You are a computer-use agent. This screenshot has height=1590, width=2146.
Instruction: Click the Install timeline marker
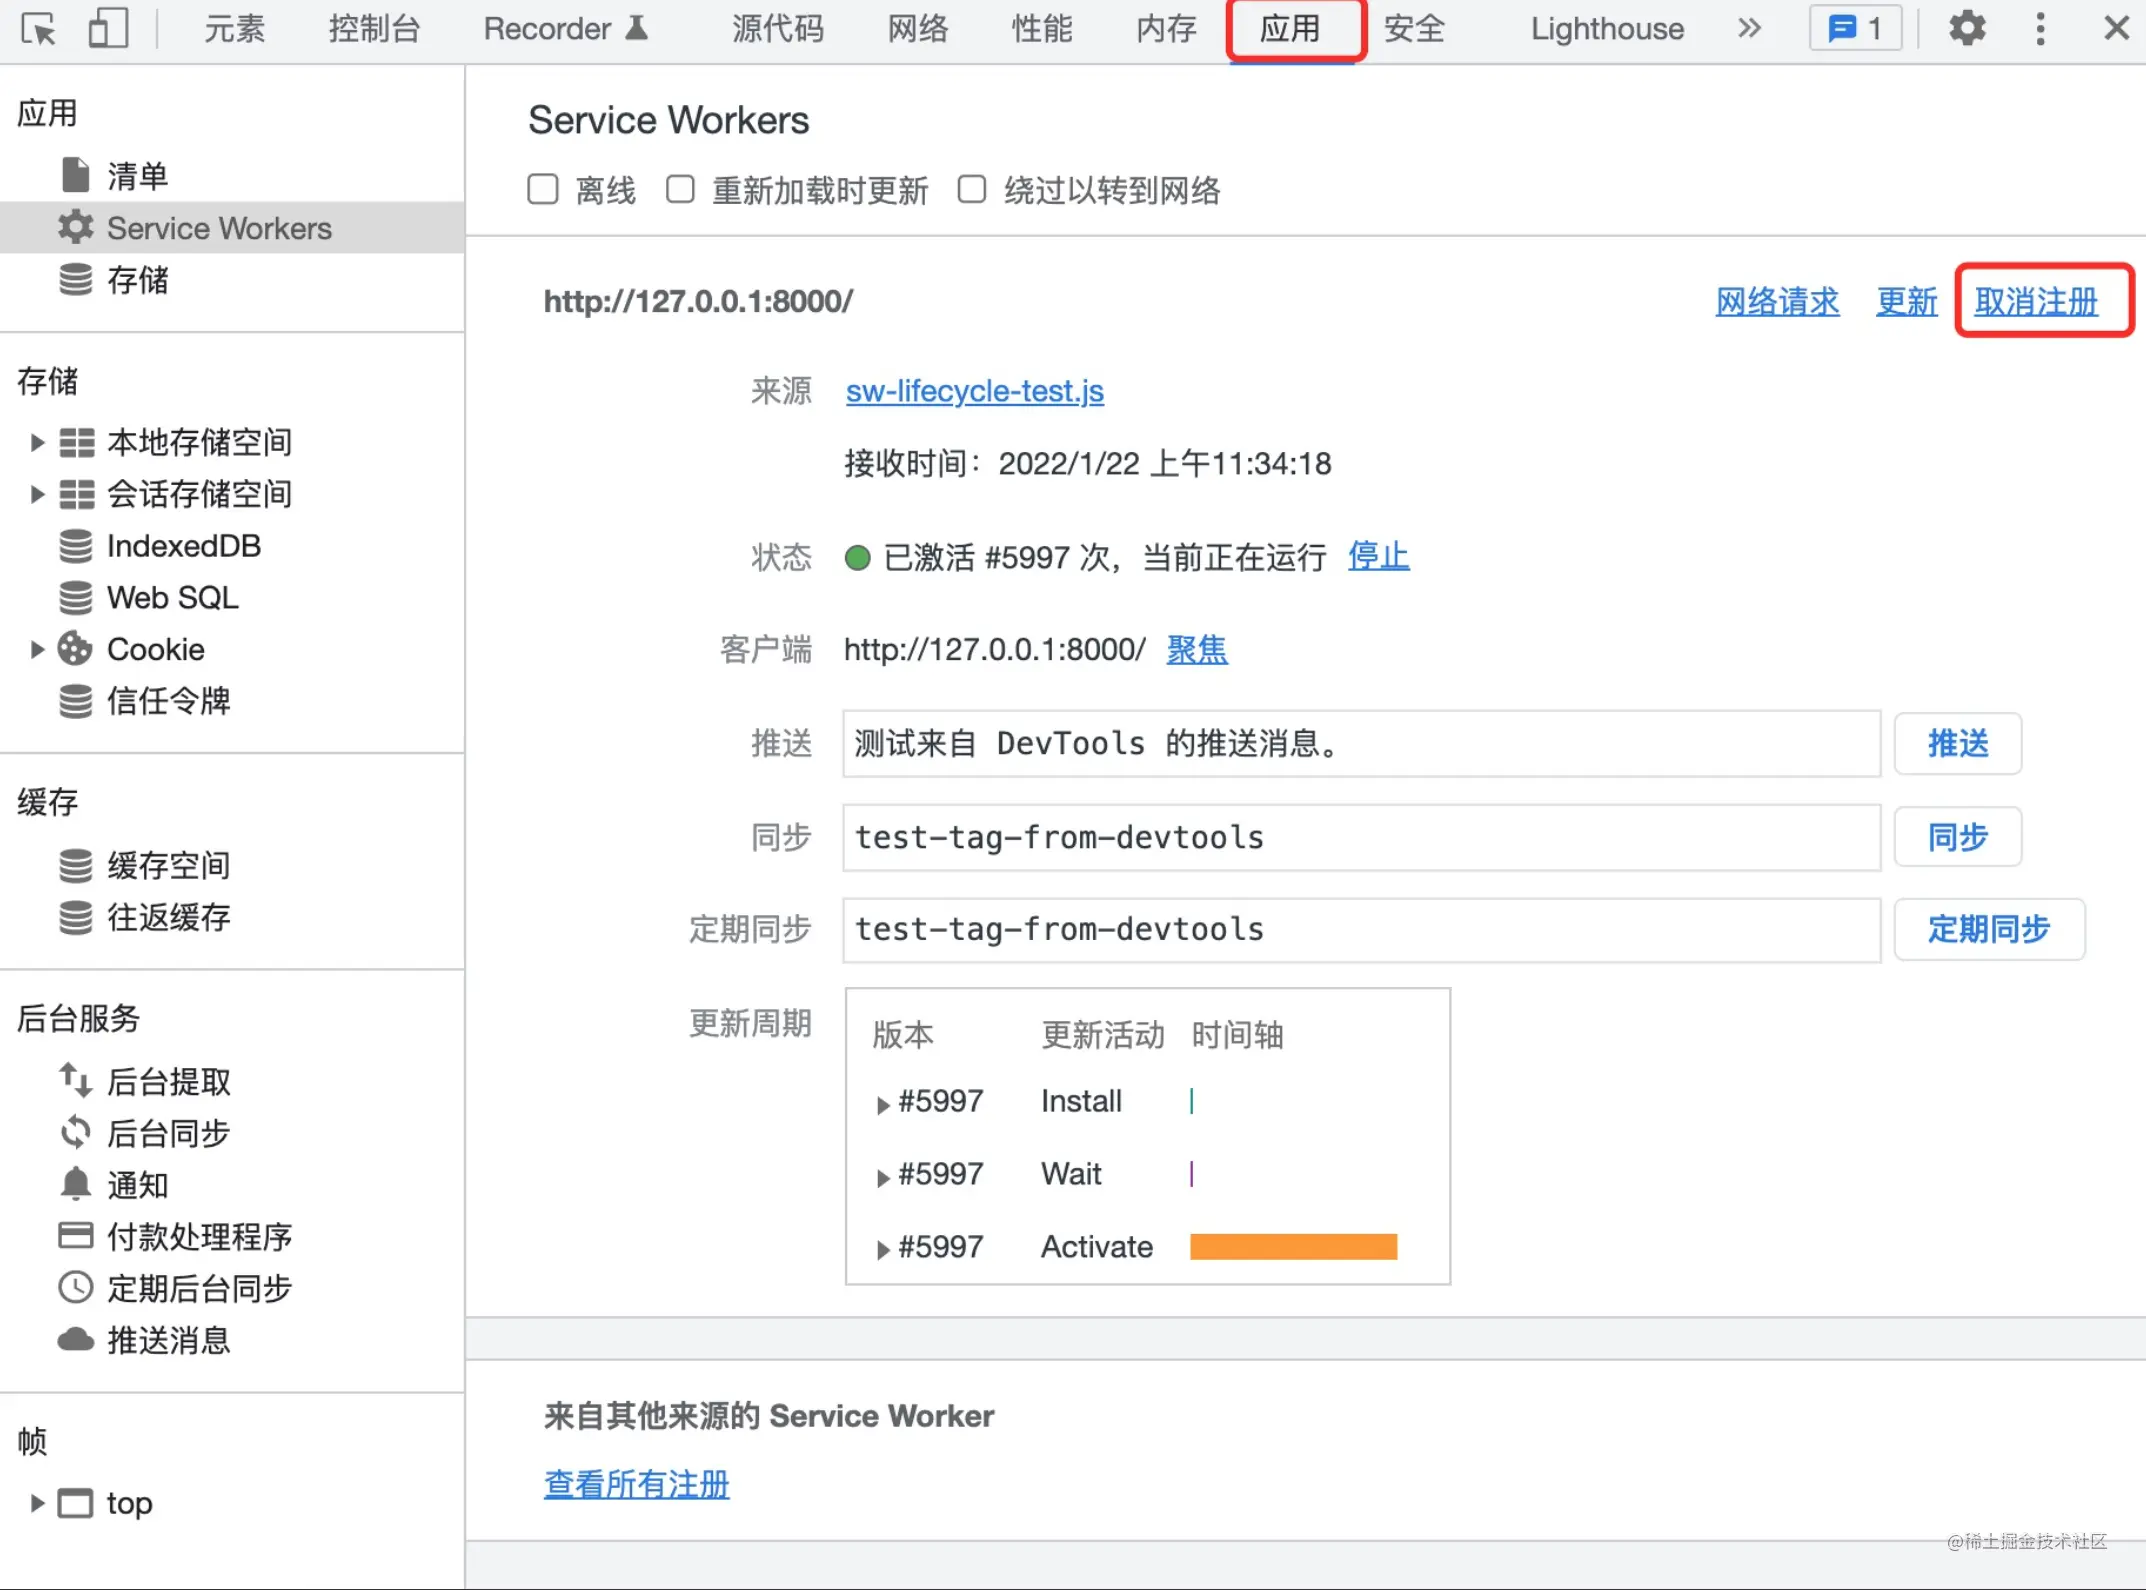(x=1191, y=1101)
